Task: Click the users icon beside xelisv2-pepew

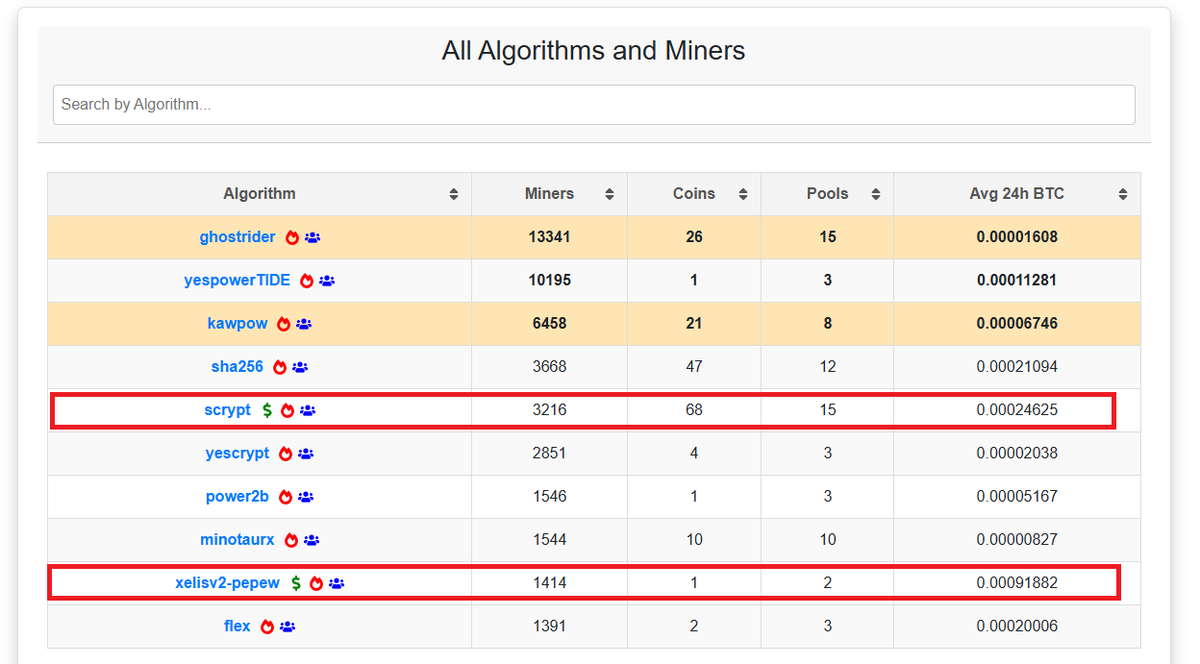Action: click(337, 583)
